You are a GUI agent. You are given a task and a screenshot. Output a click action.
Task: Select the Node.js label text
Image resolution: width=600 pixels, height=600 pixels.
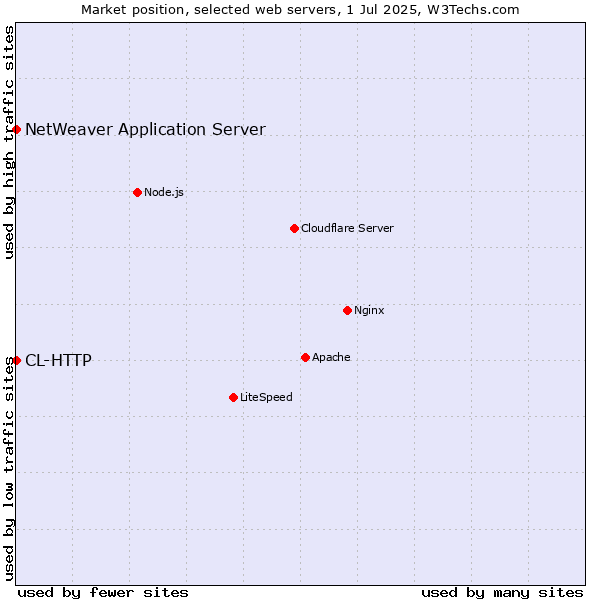click(x=164, y=192)
